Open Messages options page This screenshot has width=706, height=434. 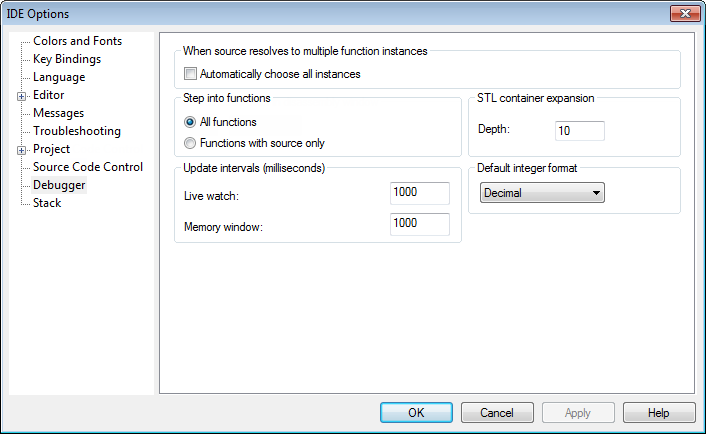(x=58, y=113)
